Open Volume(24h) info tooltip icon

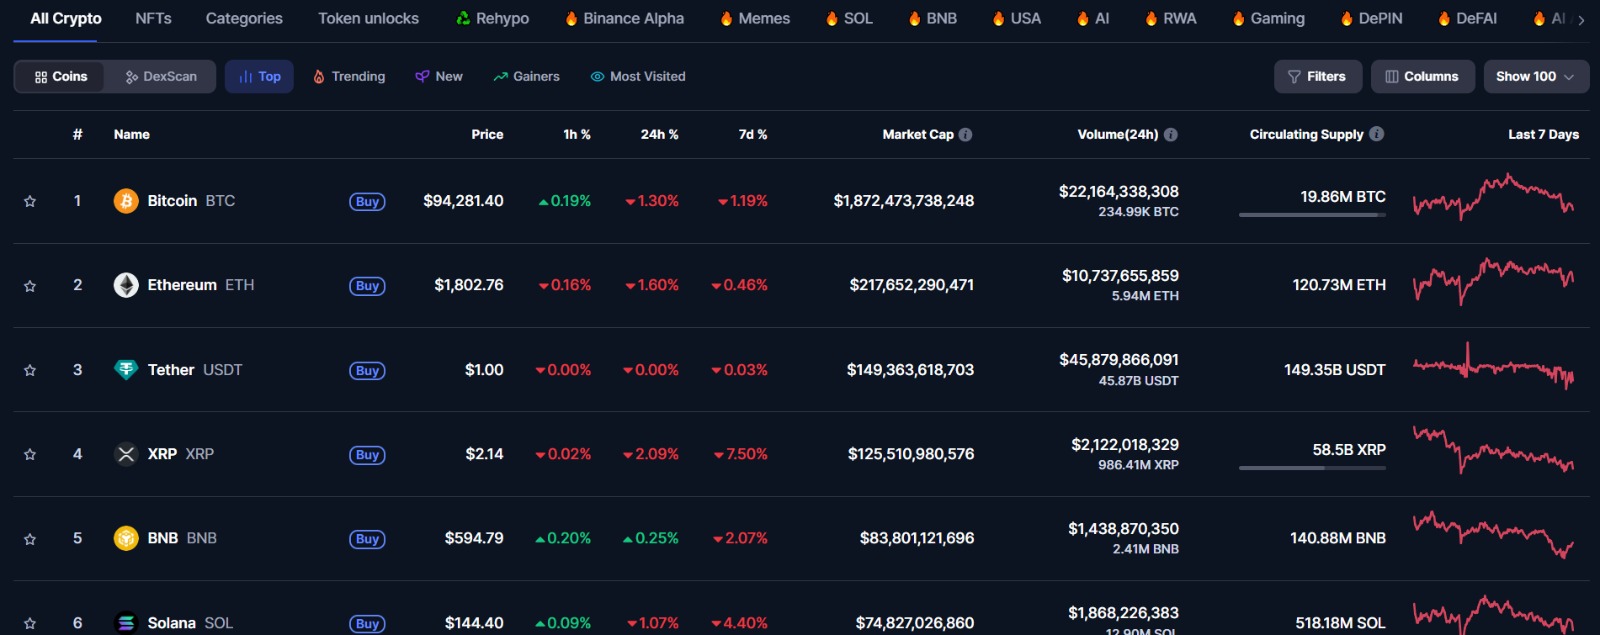point(1170,134)
